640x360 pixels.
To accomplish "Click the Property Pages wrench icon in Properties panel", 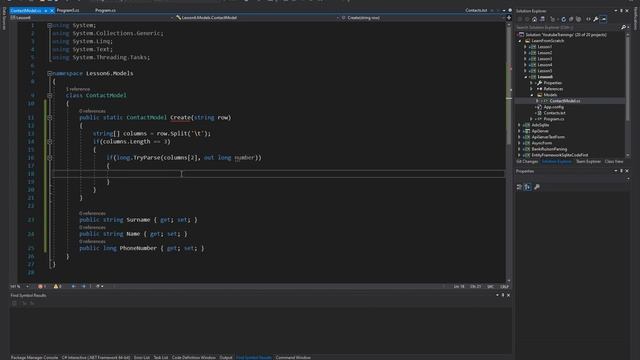I will [x=537, y=187].
